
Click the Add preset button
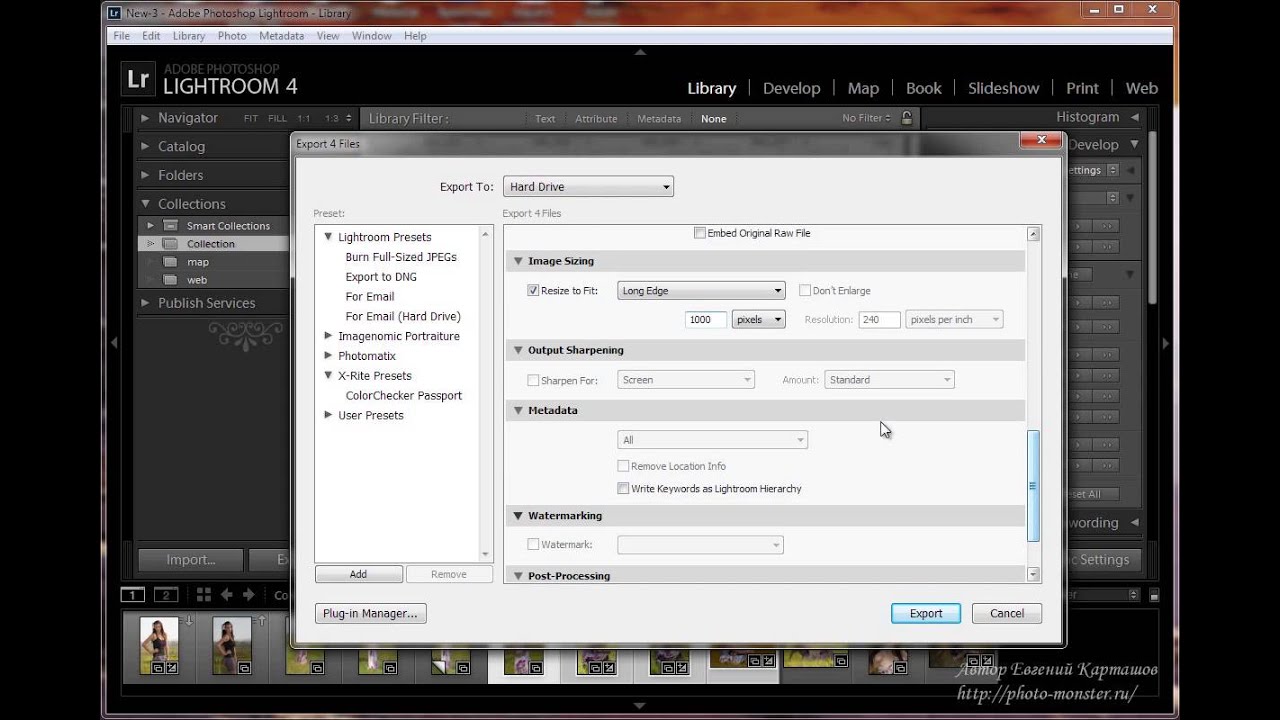click(x=358, y=574)
